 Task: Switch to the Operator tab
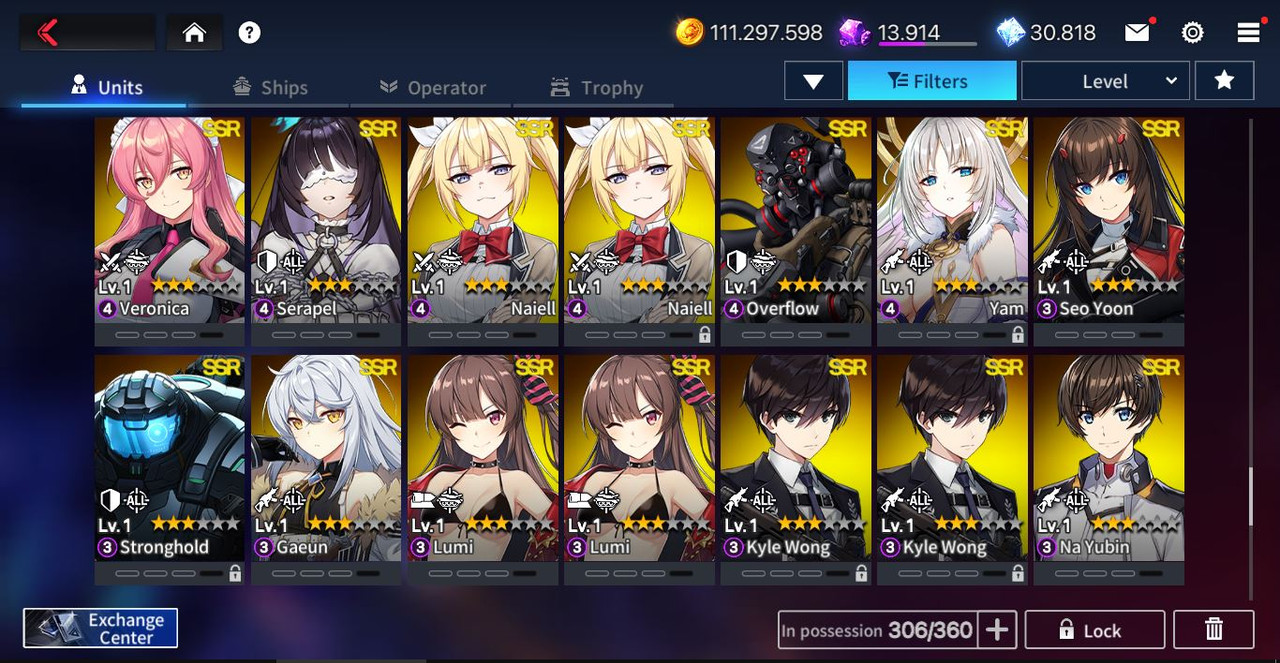coord(433,88)
